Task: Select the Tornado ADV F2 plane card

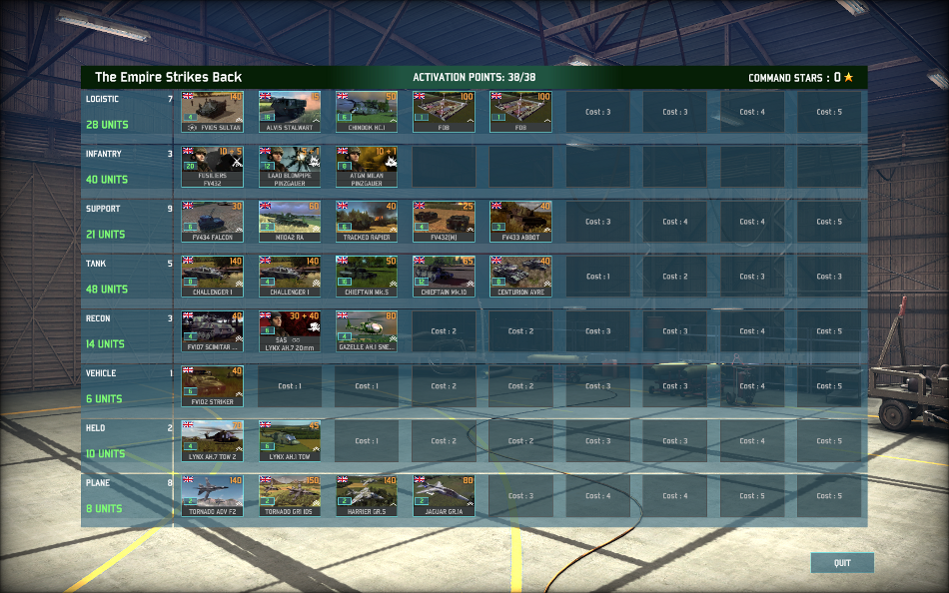Action: point(212,496)
